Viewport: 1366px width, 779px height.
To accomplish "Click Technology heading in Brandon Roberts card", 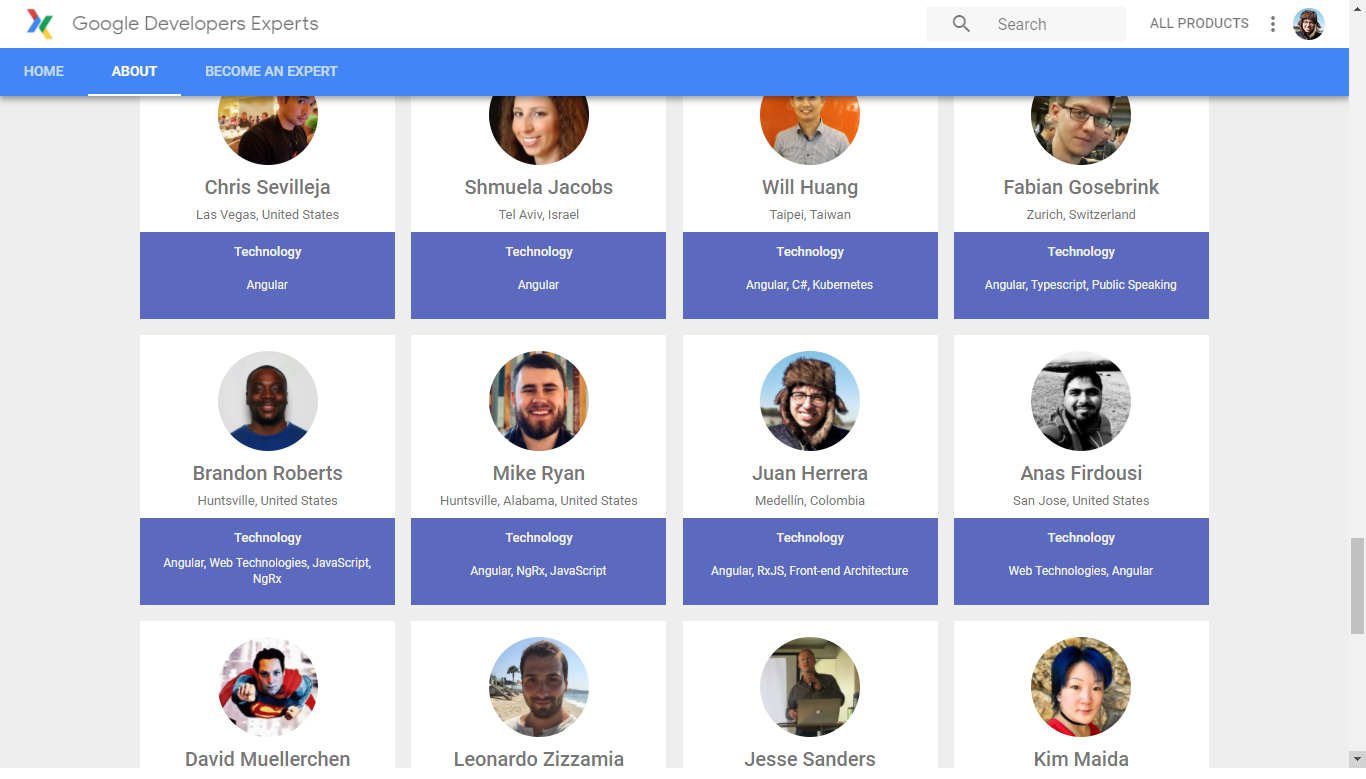I will [x=267, y=538].
